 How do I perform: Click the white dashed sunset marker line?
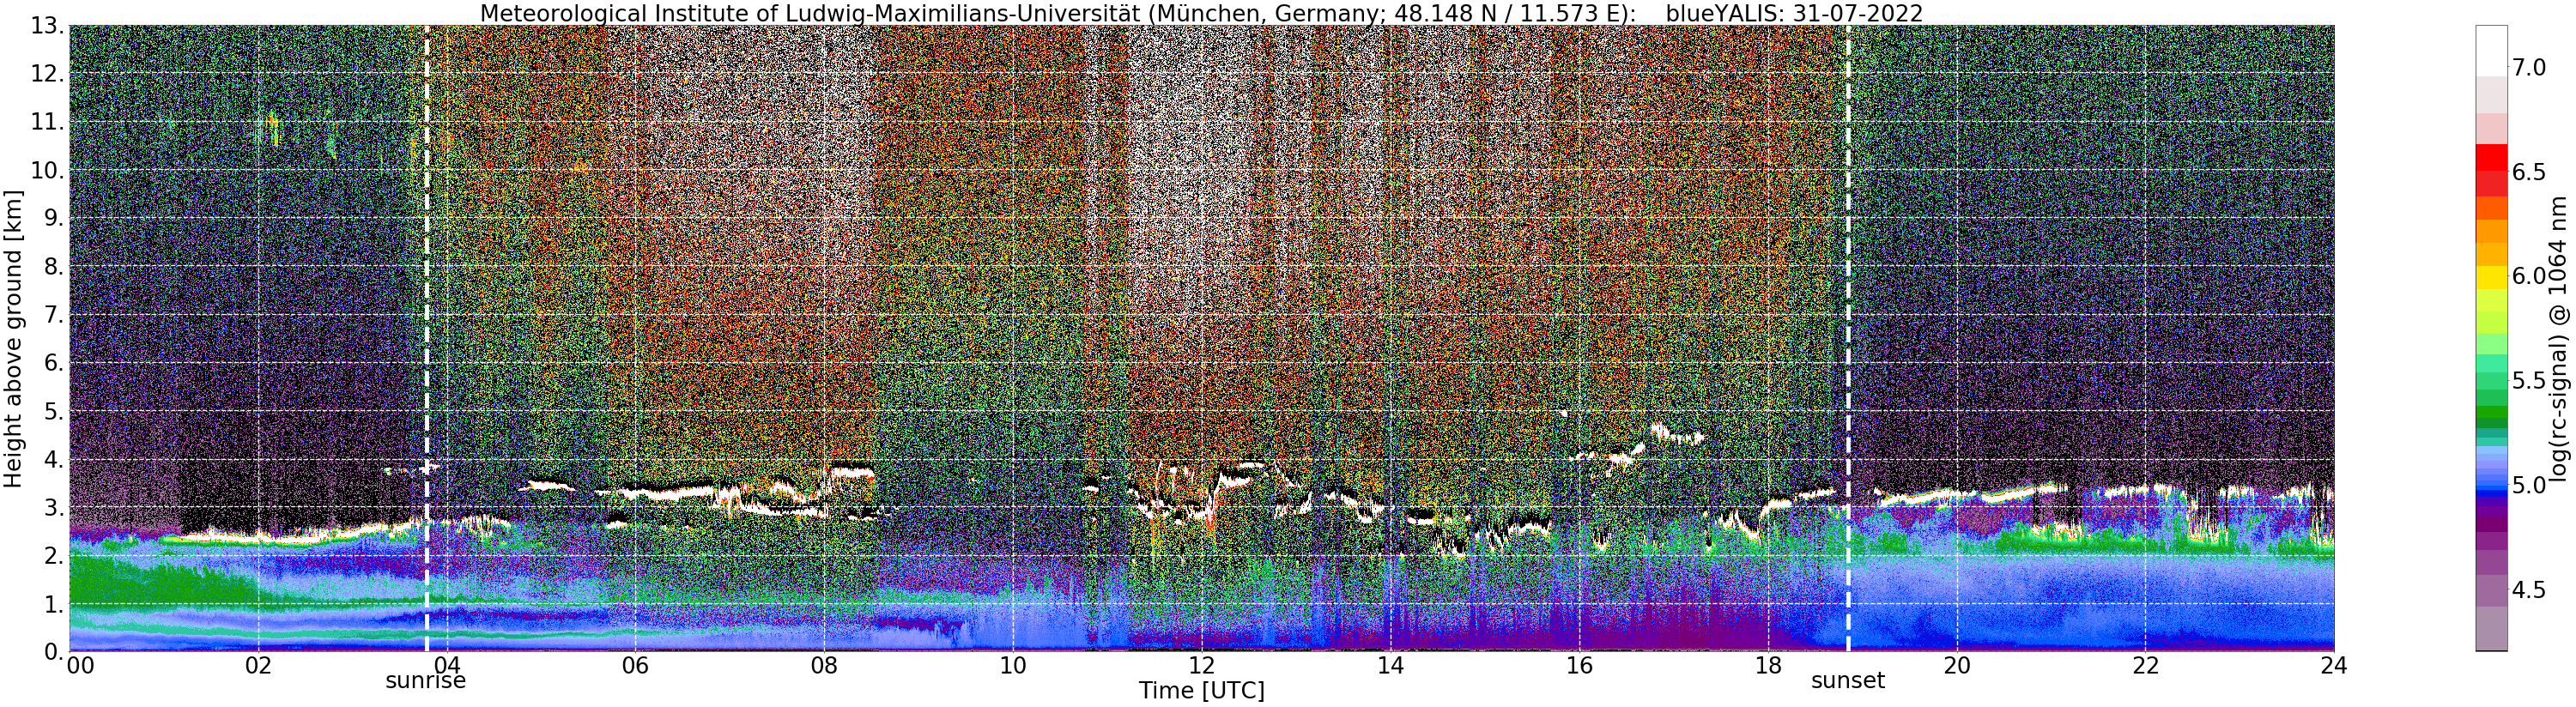click(x=1848, y=338)
